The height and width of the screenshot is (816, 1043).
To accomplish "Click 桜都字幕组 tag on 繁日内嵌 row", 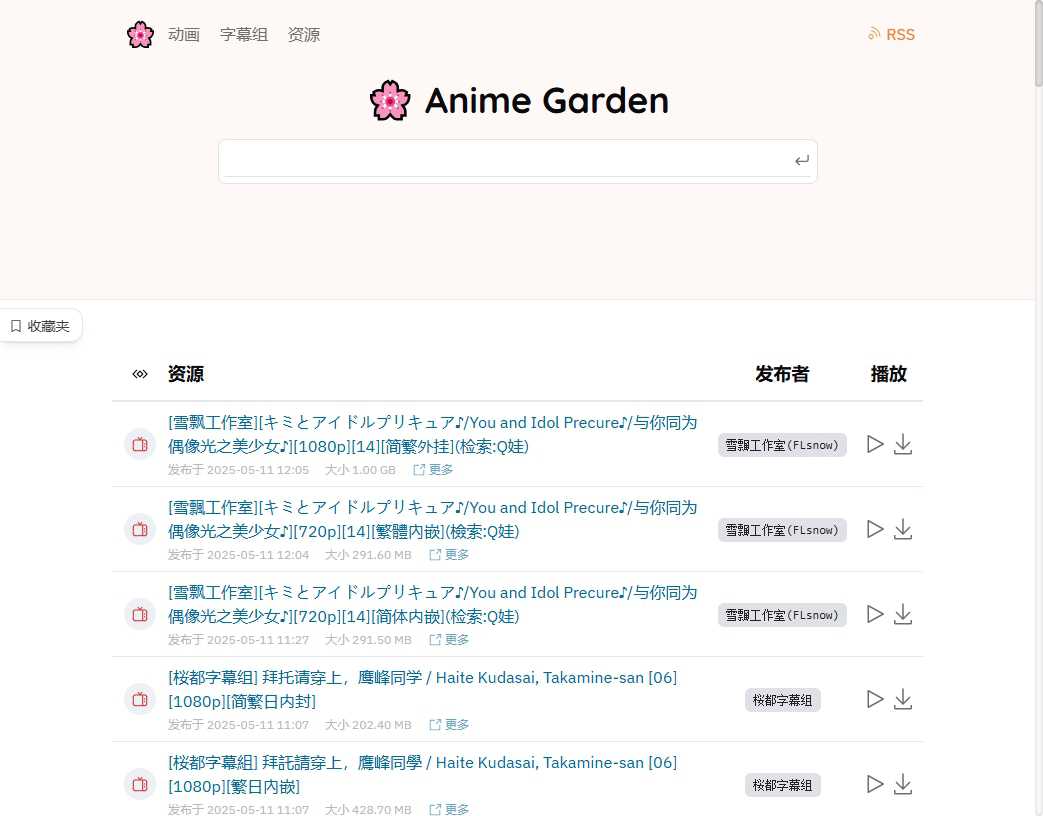I will pos(782,785).
